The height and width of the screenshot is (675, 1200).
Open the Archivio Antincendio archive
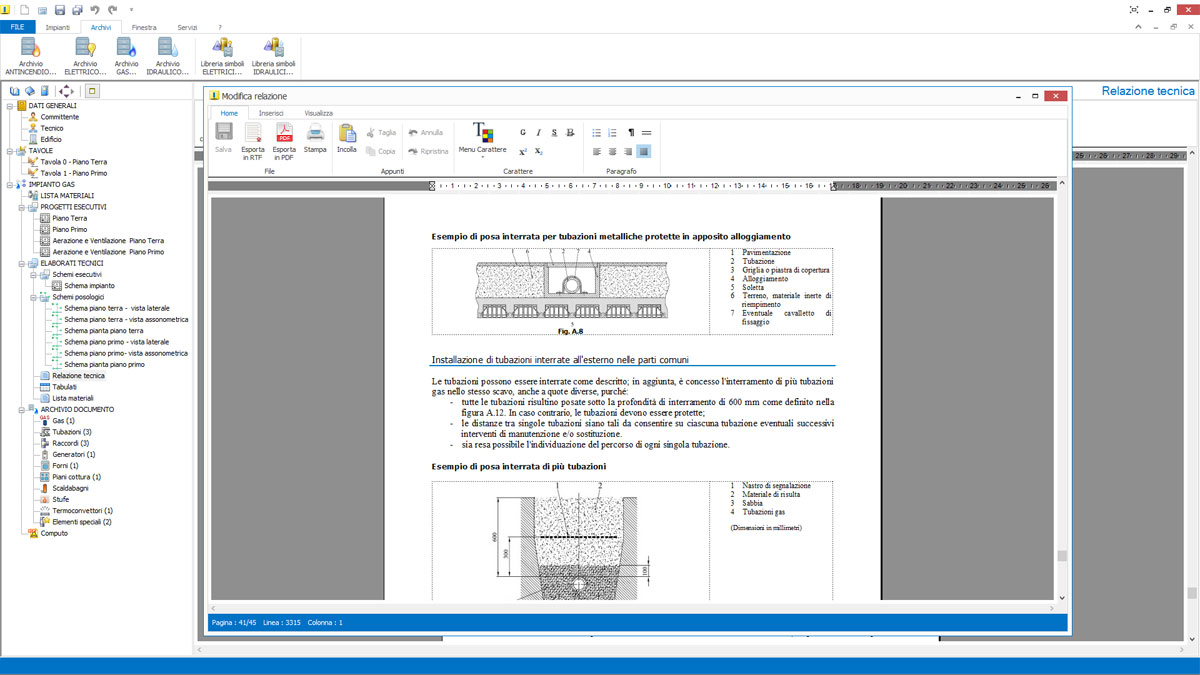click(29, 56)
